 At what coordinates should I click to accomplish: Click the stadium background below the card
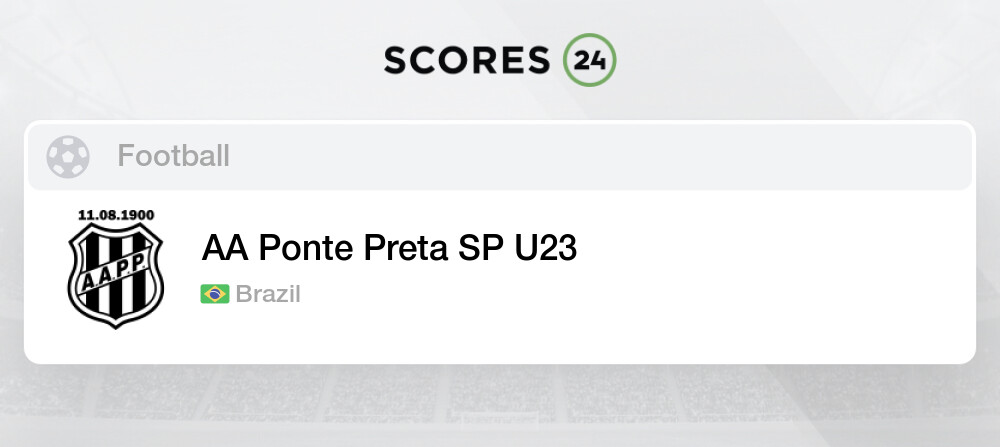tap(500, 410)
